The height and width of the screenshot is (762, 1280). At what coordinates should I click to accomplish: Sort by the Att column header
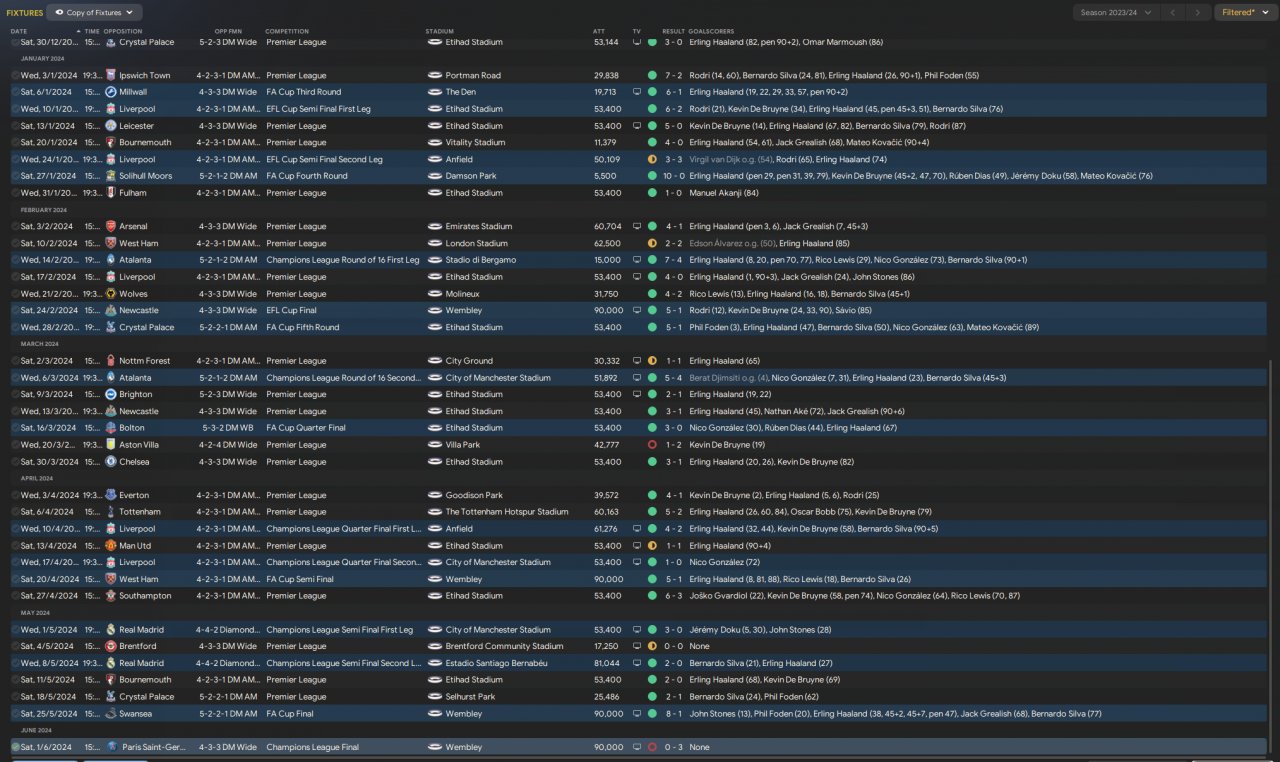599,31
